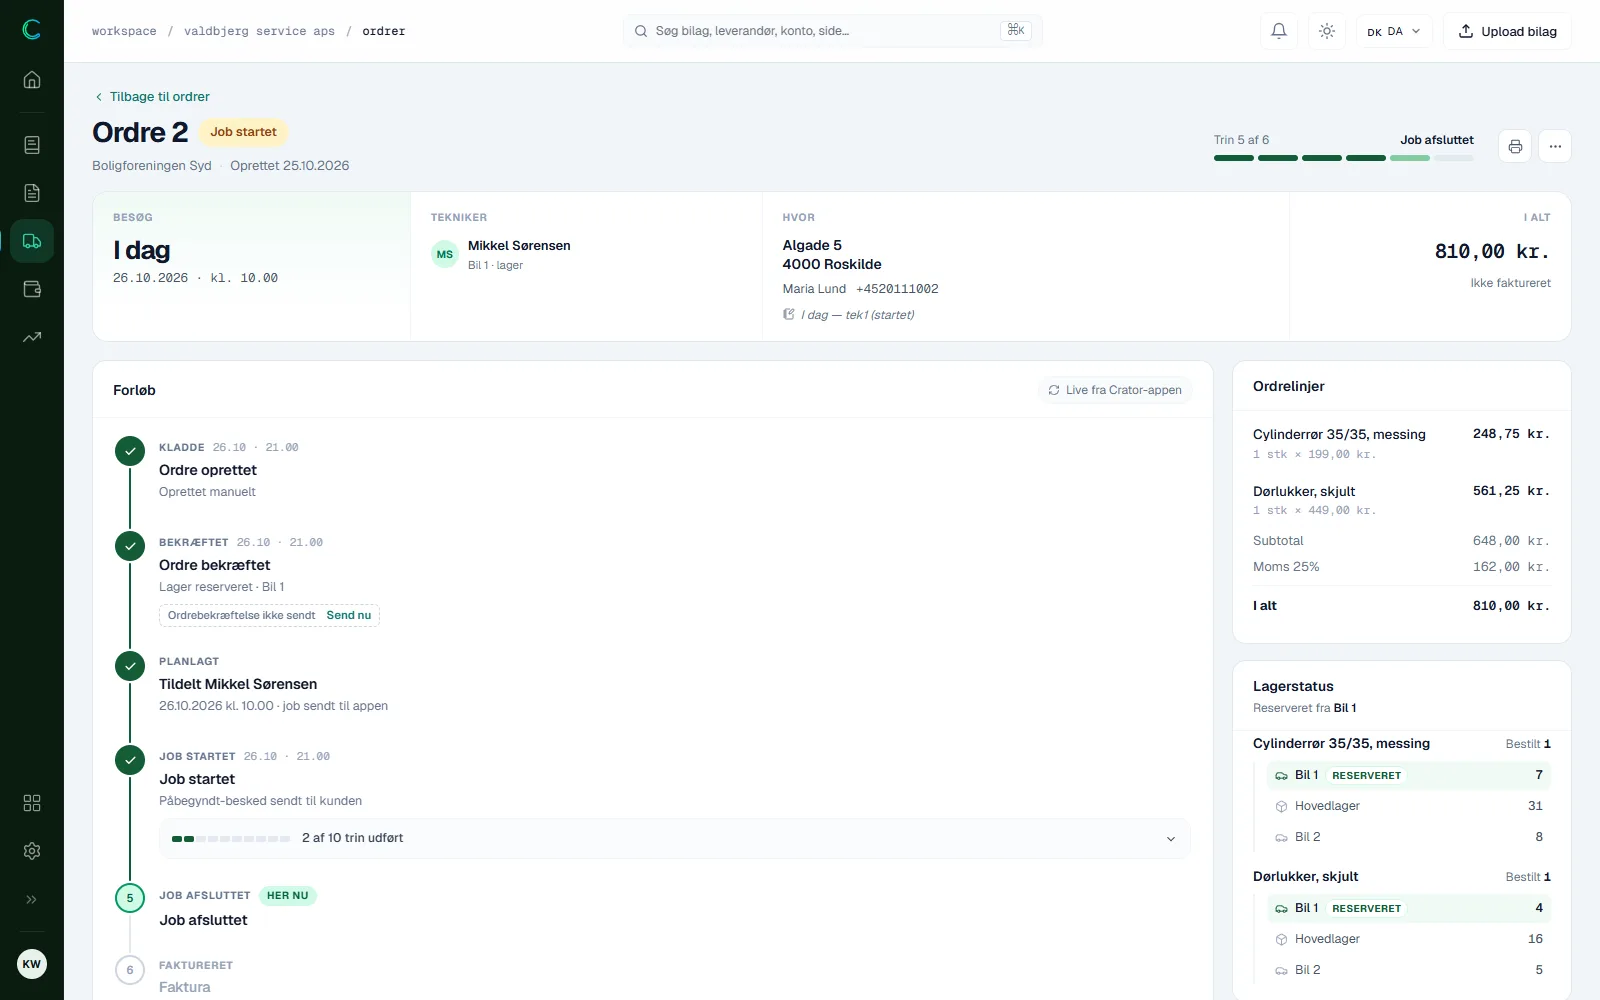Open the apps grid icon in sidebar
The width and height of the screenshot is (1600, 1000).
click(32, 803)
